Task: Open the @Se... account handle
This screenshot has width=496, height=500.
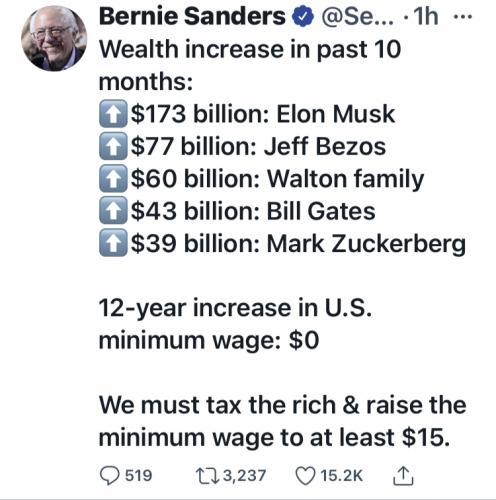Action: (356, 17)
